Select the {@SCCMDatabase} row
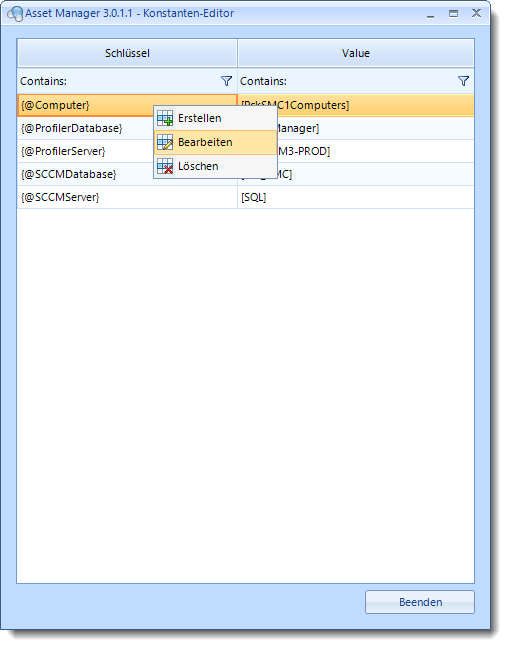Viewport: 507px width, 646px height. click(245, 174)
